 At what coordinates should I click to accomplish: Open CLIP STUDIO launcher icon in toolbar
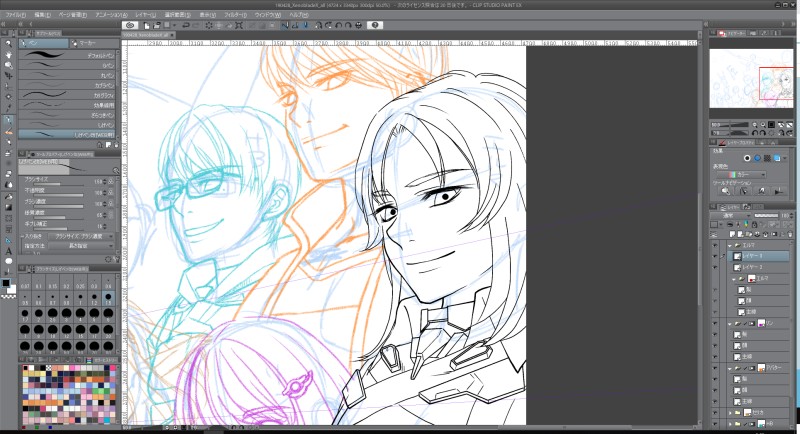[x=130, y=25]
